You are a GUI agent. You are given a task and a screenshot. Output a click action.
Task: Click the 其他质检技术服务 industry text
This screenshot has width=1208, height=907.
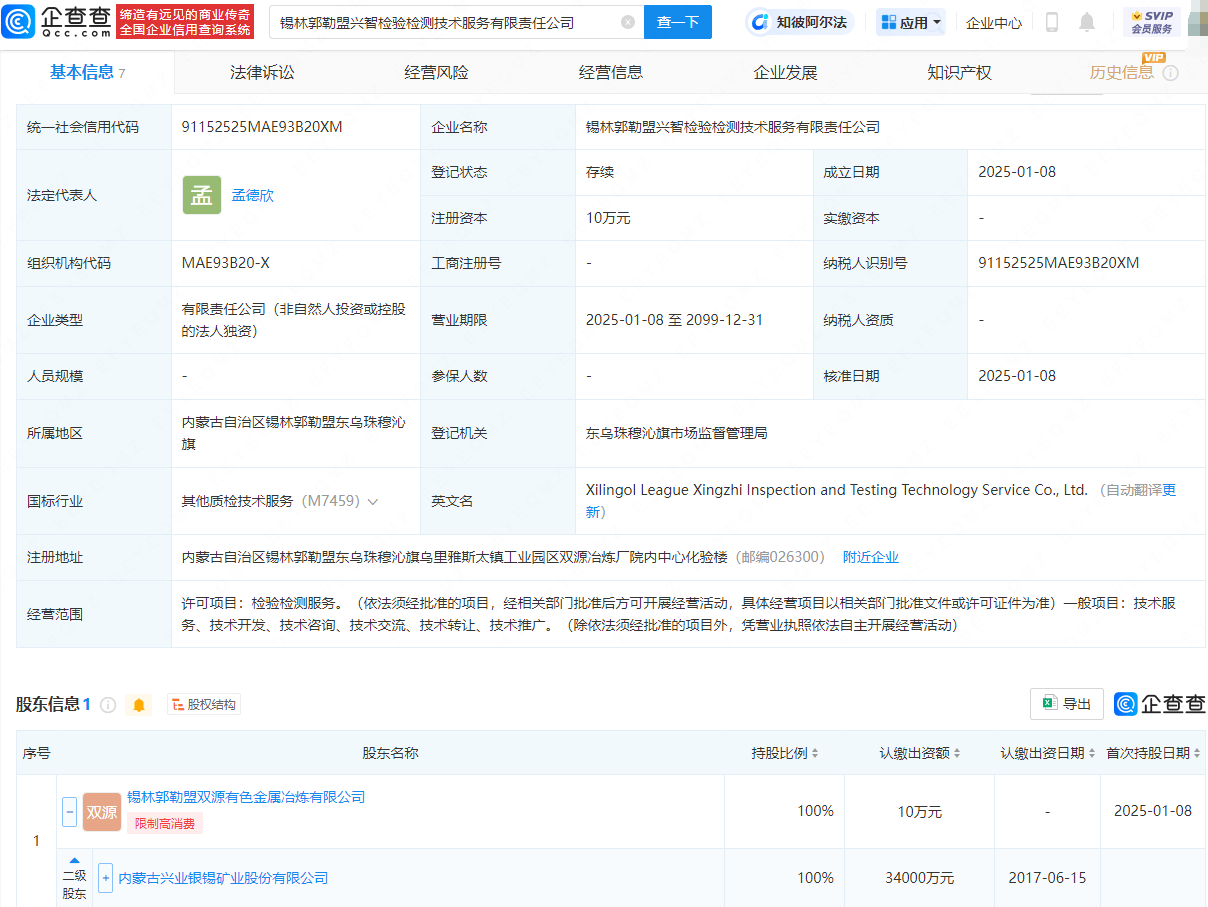point(237,501)
